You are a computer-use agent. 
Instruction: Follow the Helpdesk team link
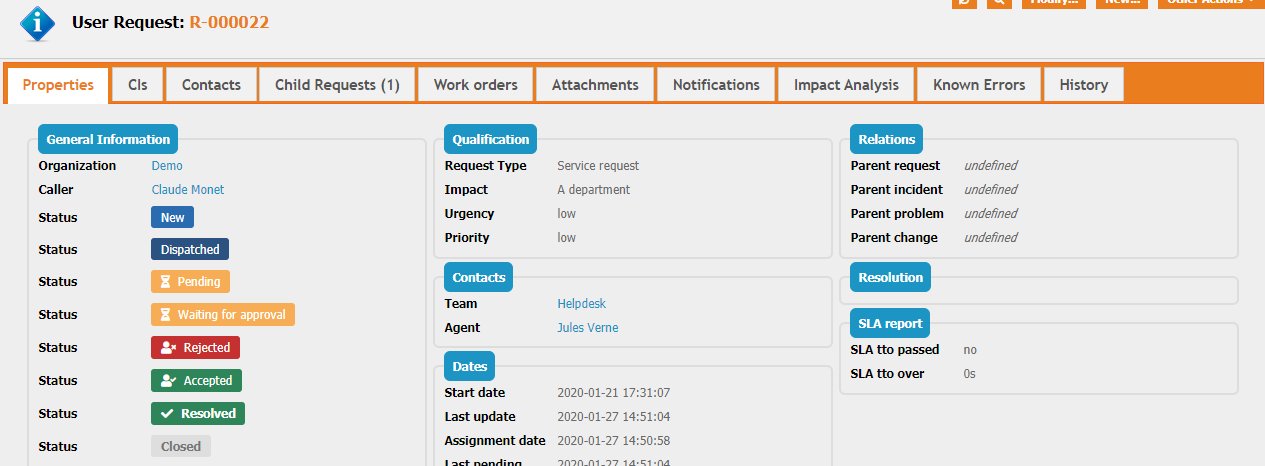[x=581, y=304]
